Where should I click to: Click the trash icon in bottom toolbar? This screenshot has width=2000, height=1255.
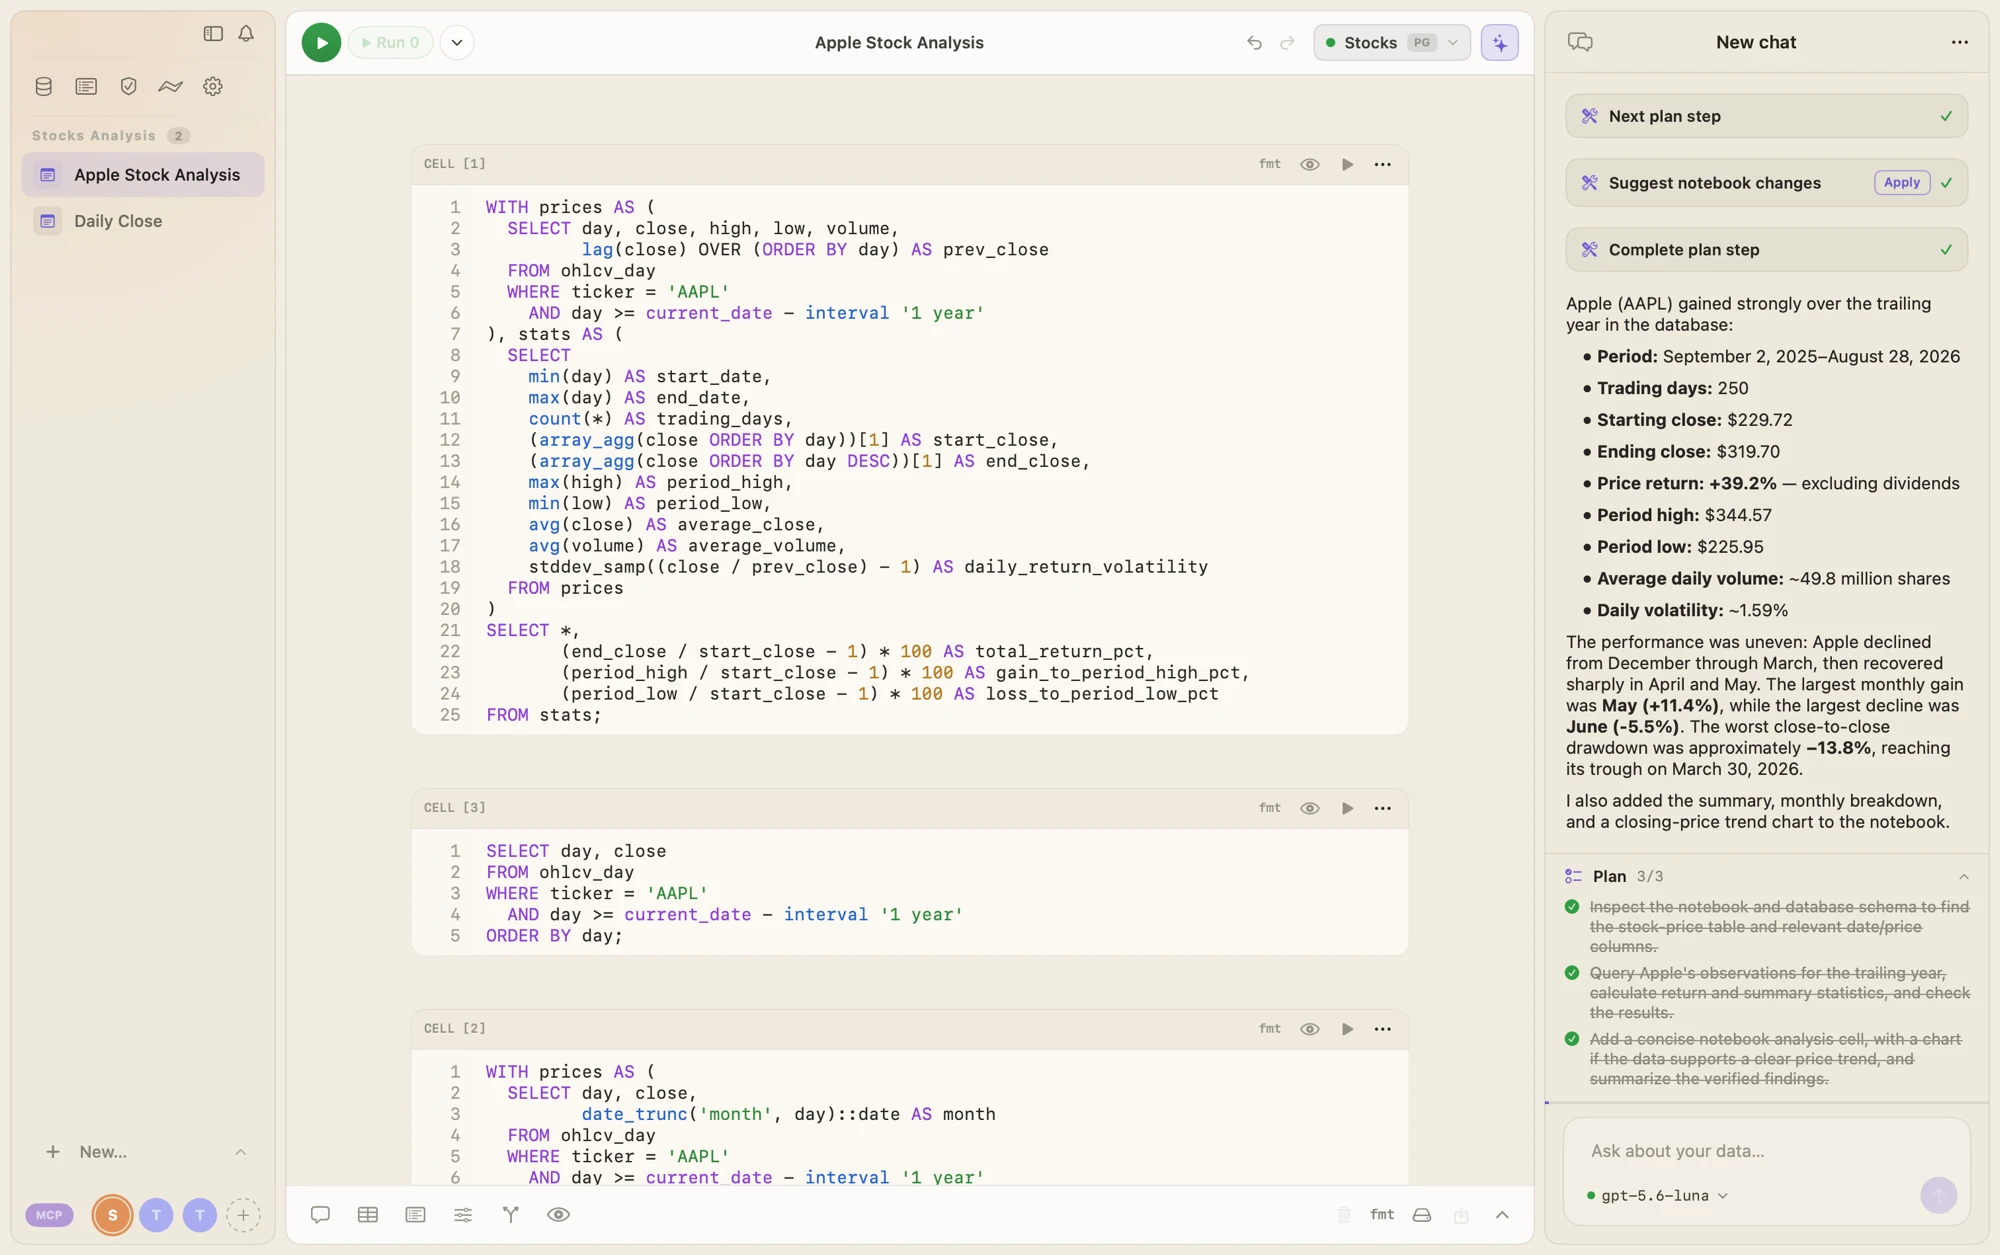click(x=1344, y=1215)
